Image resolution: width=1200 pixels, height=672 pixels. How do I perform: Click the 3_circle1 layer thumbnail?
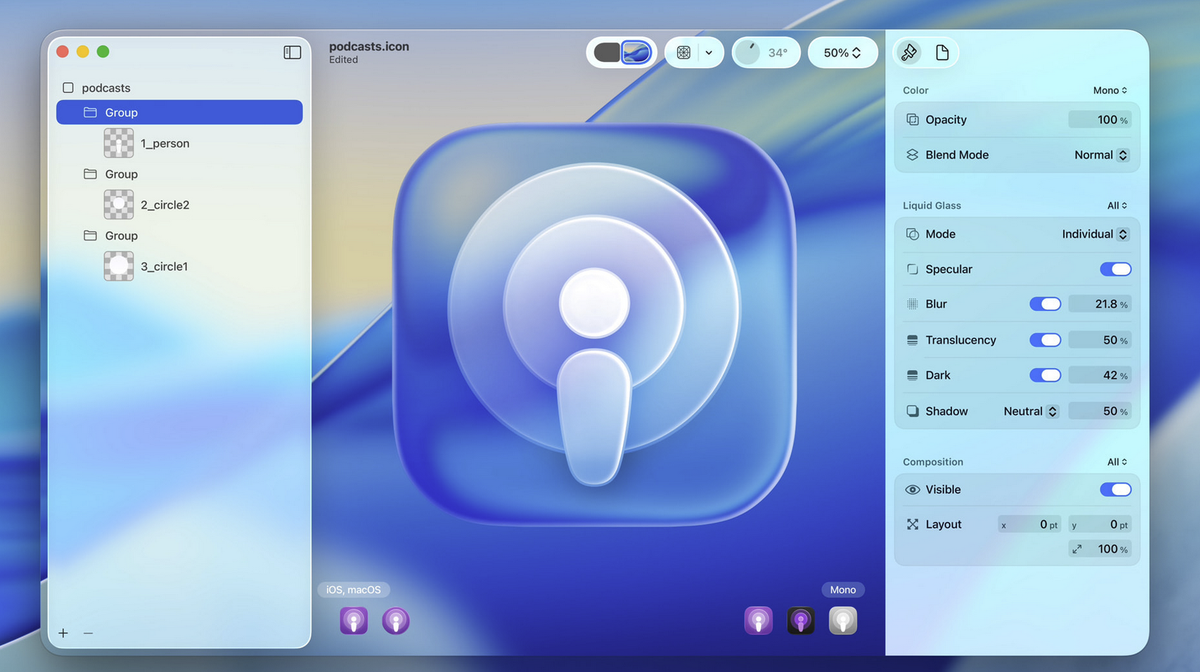(119, 266)
